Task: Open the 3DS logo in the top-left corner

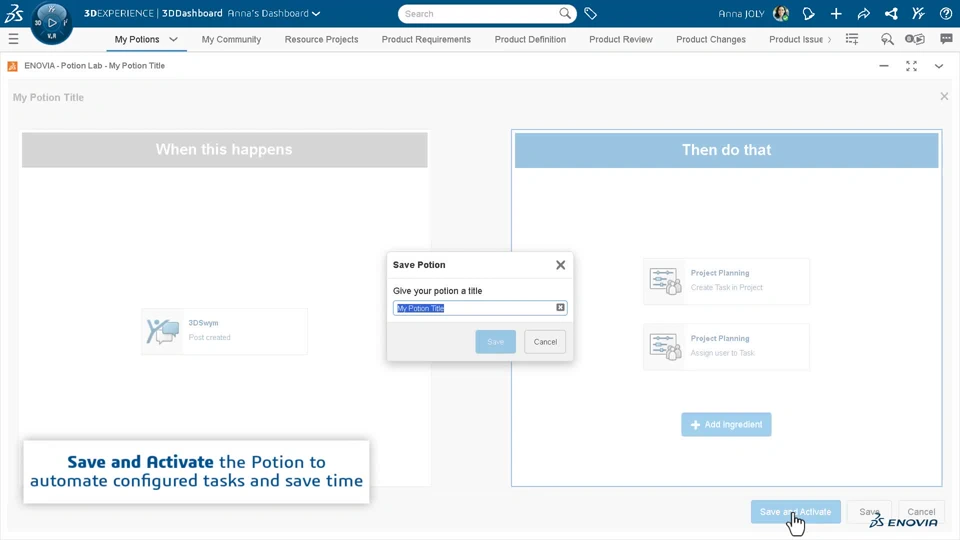Action: (x=13, y=13)
